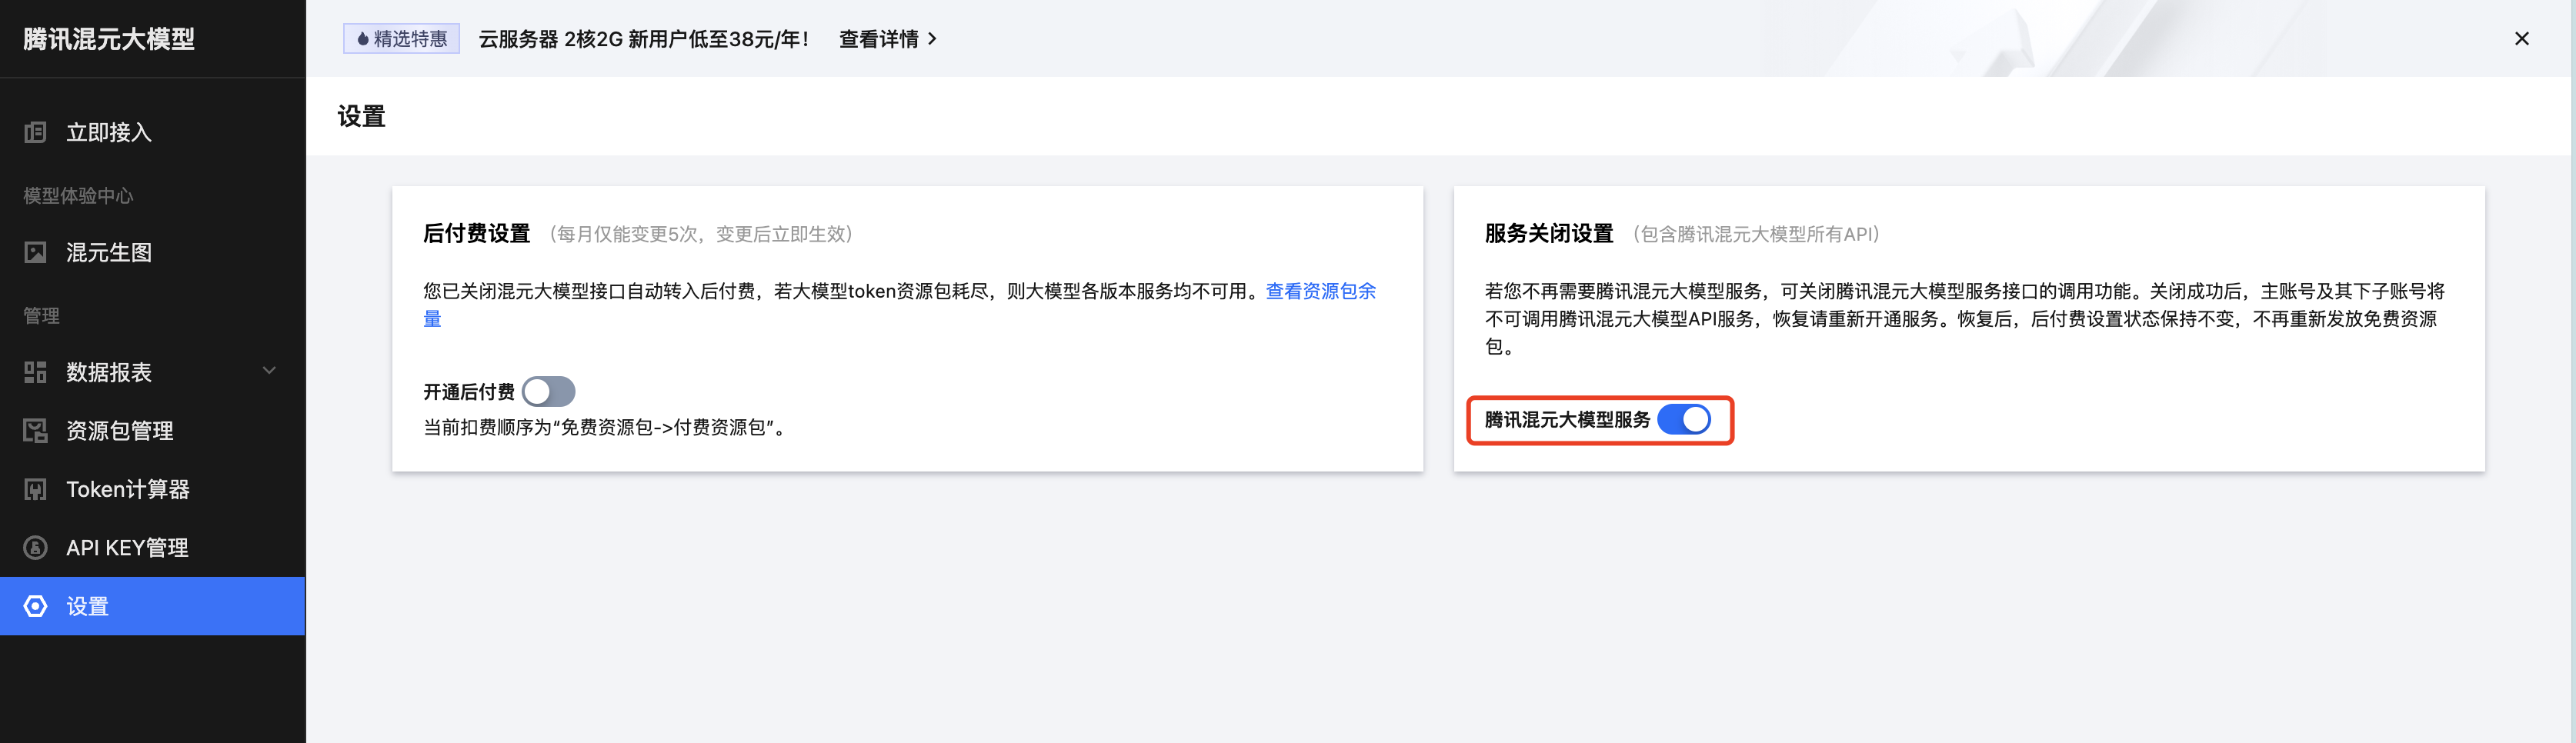Open the 查看资源包余量 link
The height and width of the screenshot is (743, 2576).
click(1320, 291)
